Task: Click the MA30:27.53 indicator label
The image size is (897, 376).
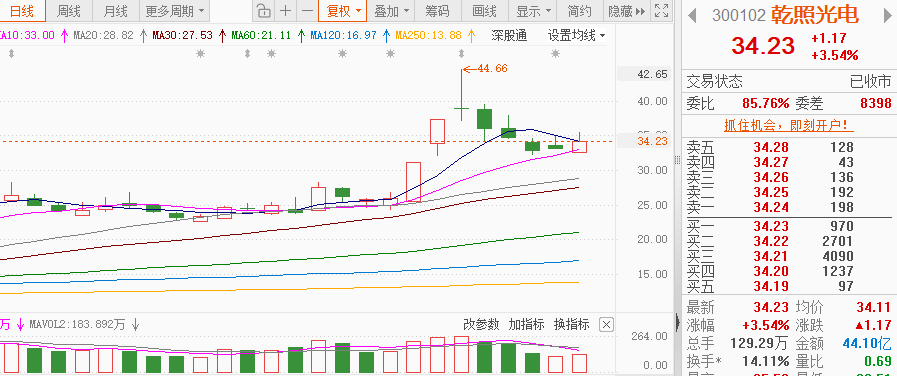Action: 182,35
